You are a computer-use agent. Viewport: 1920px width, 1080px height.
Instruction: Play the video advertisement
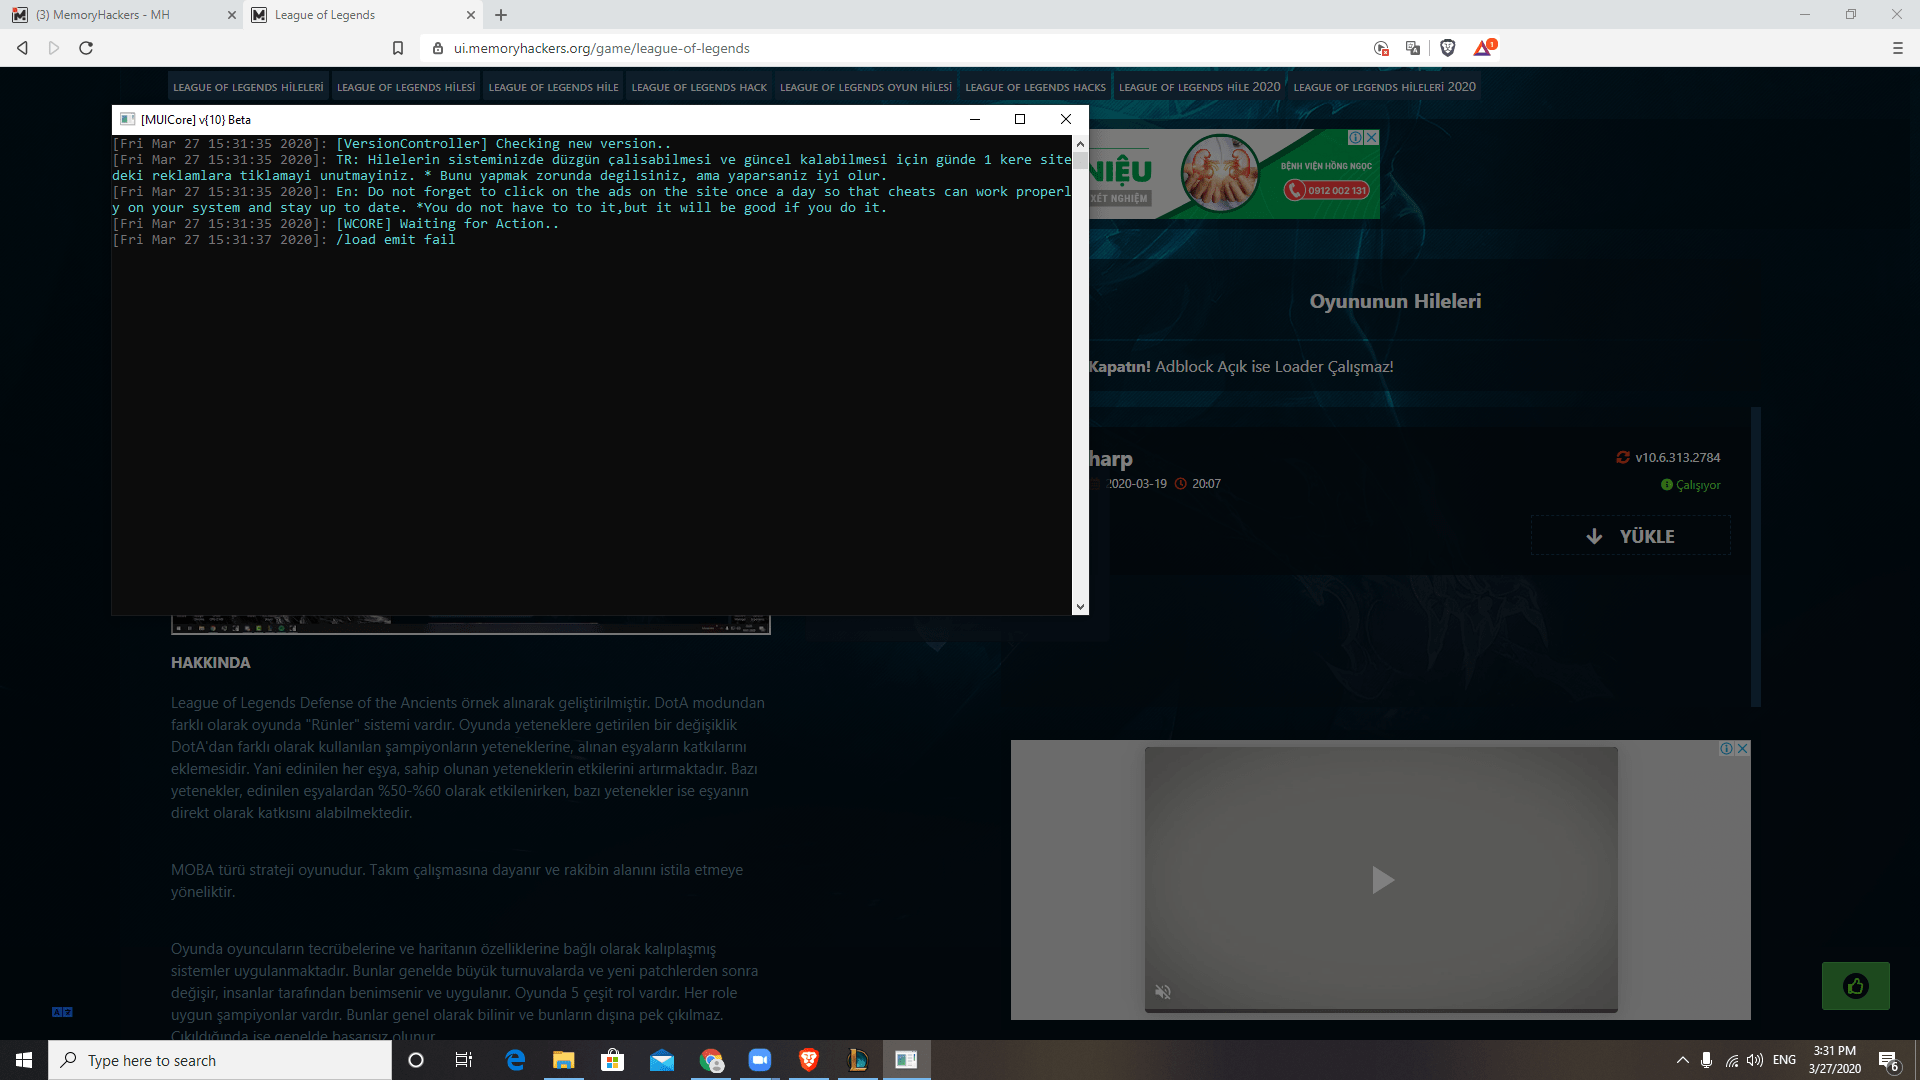click(x=1382, y=880)
